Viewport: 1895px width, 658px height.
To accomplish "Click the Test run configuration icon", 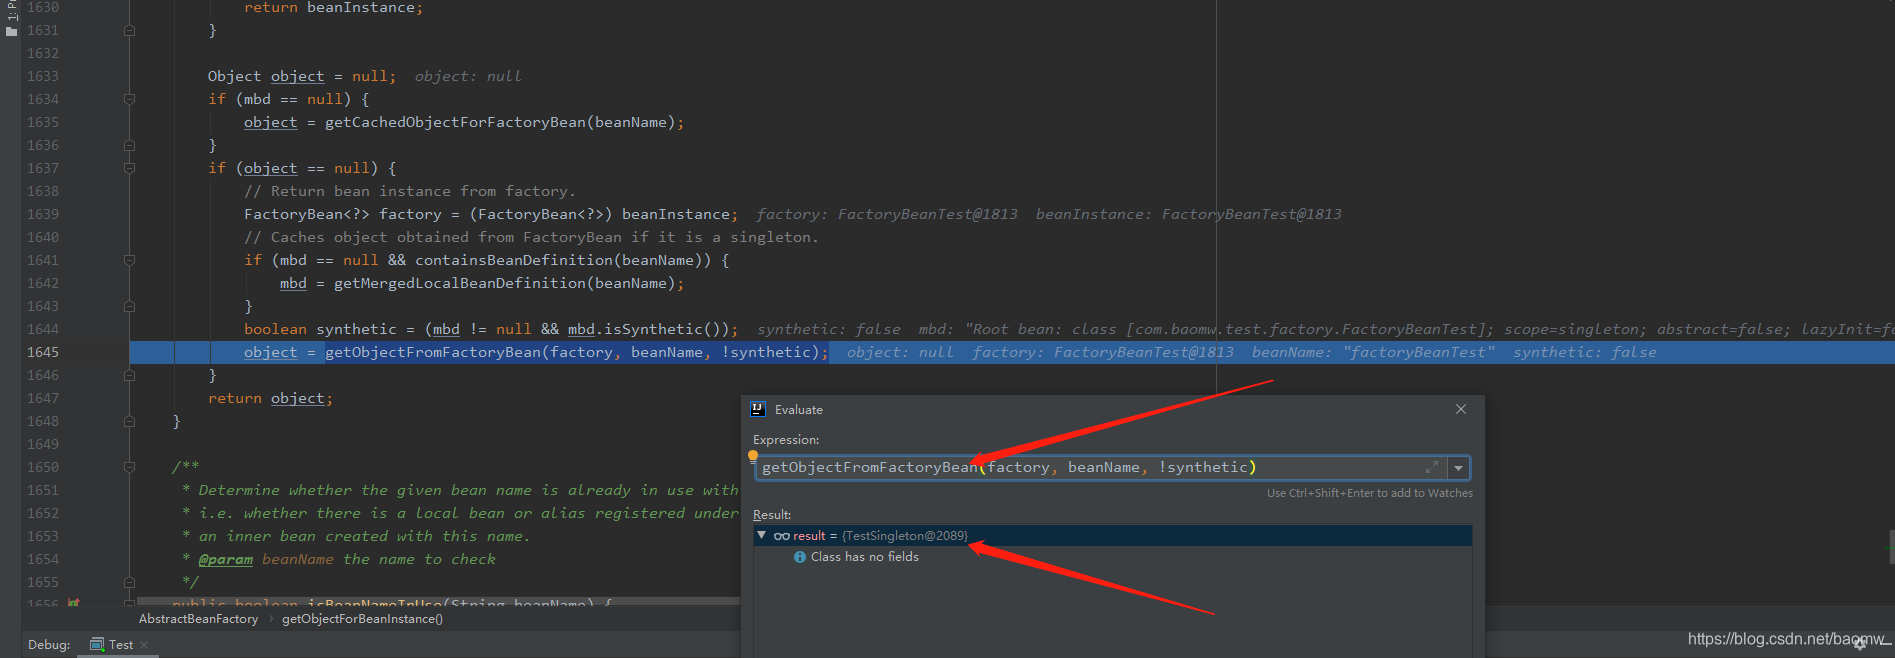I will coord(97,645).
